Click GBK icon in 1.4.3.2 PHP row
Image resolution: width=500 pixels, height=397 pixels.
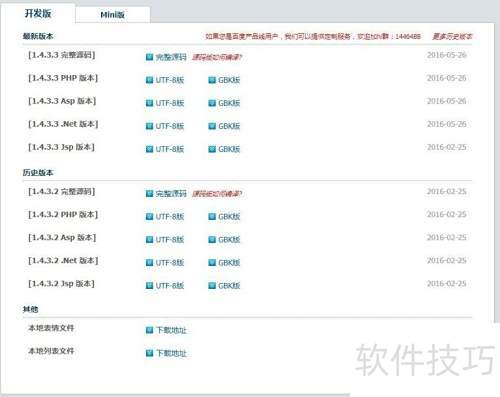pyautogui.click(x=212, y=217)
